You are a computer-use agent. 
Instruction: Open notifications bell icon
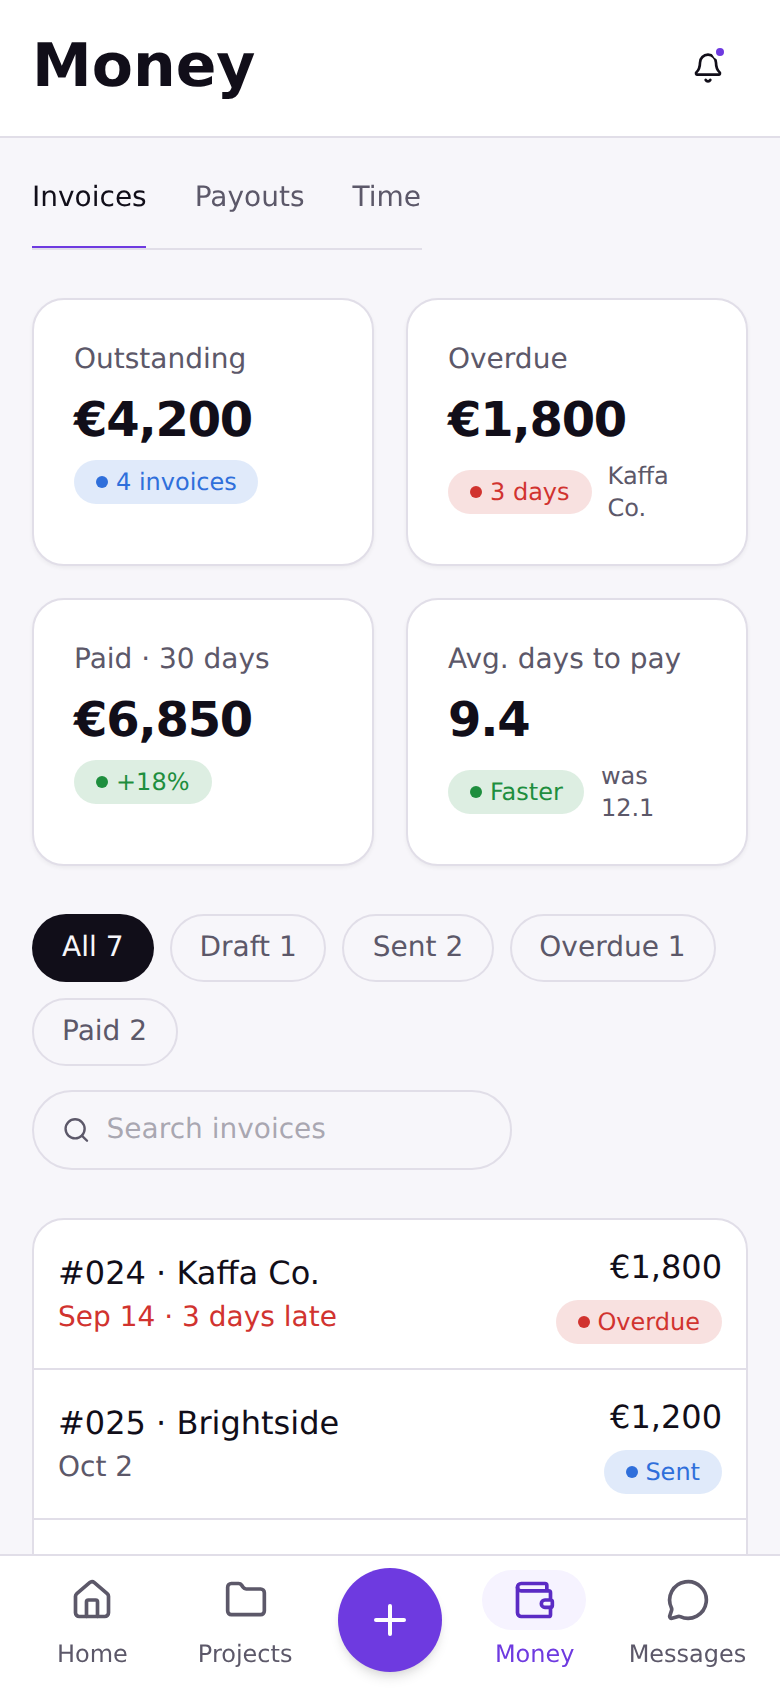click(708, 67)
